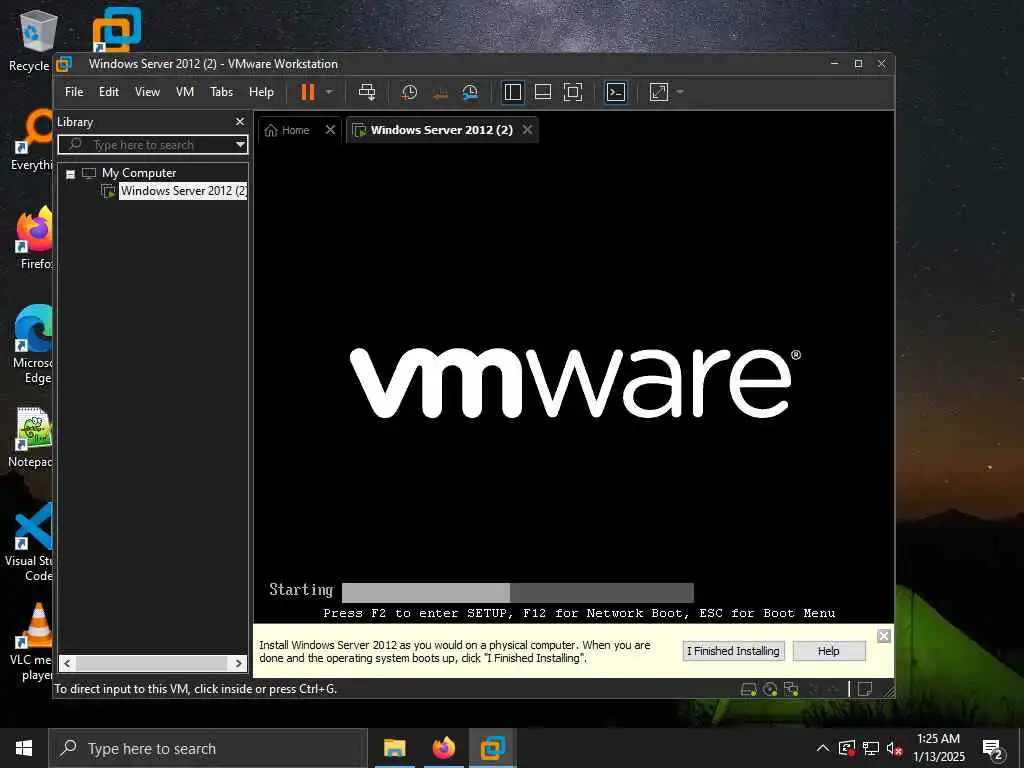Screen dimensions: 1024x768
Task: Collapse the My Computer tree node
Action: [71, 174]
